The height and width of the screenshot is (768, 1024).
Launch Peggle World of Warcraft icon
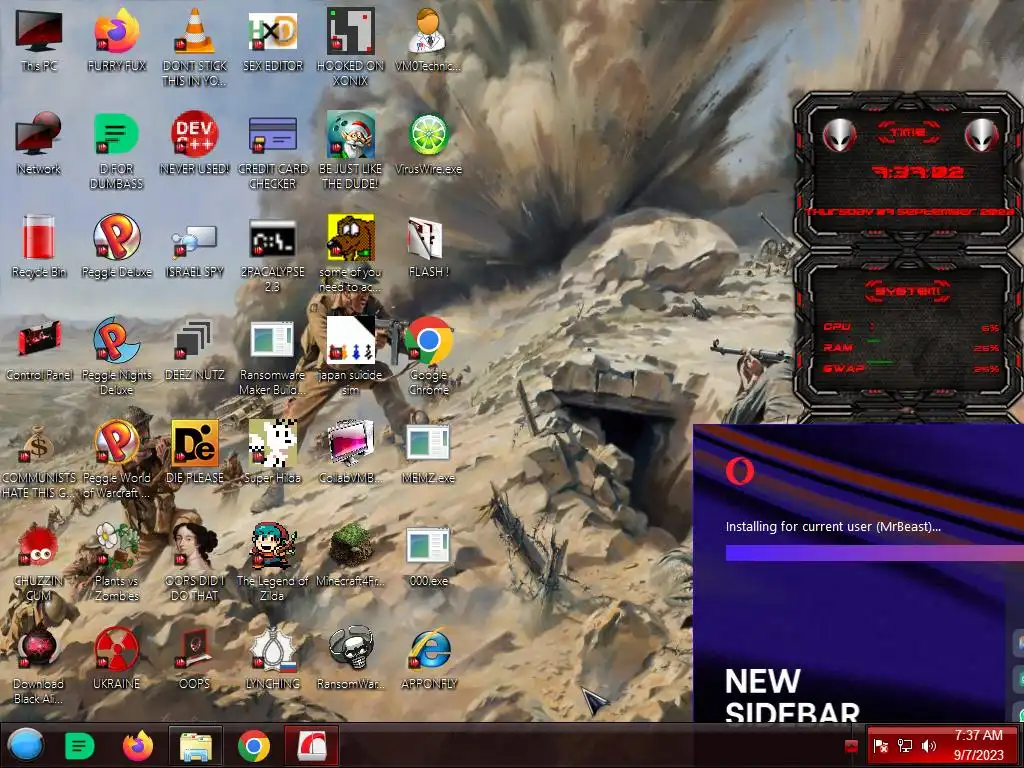point(116,460)
